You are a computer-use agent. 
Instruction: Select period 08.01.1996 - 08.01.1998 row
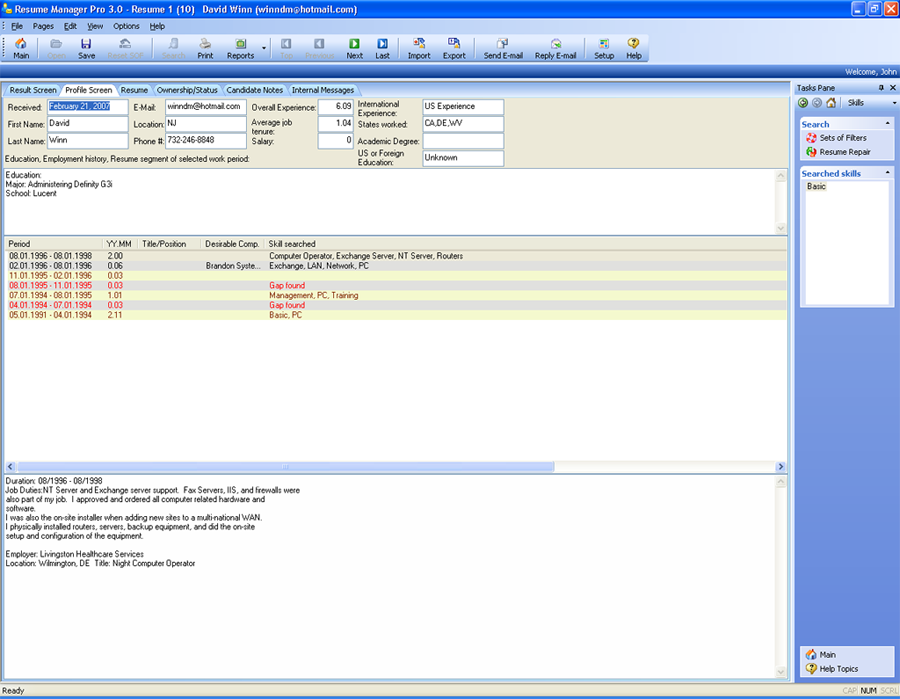395,256
